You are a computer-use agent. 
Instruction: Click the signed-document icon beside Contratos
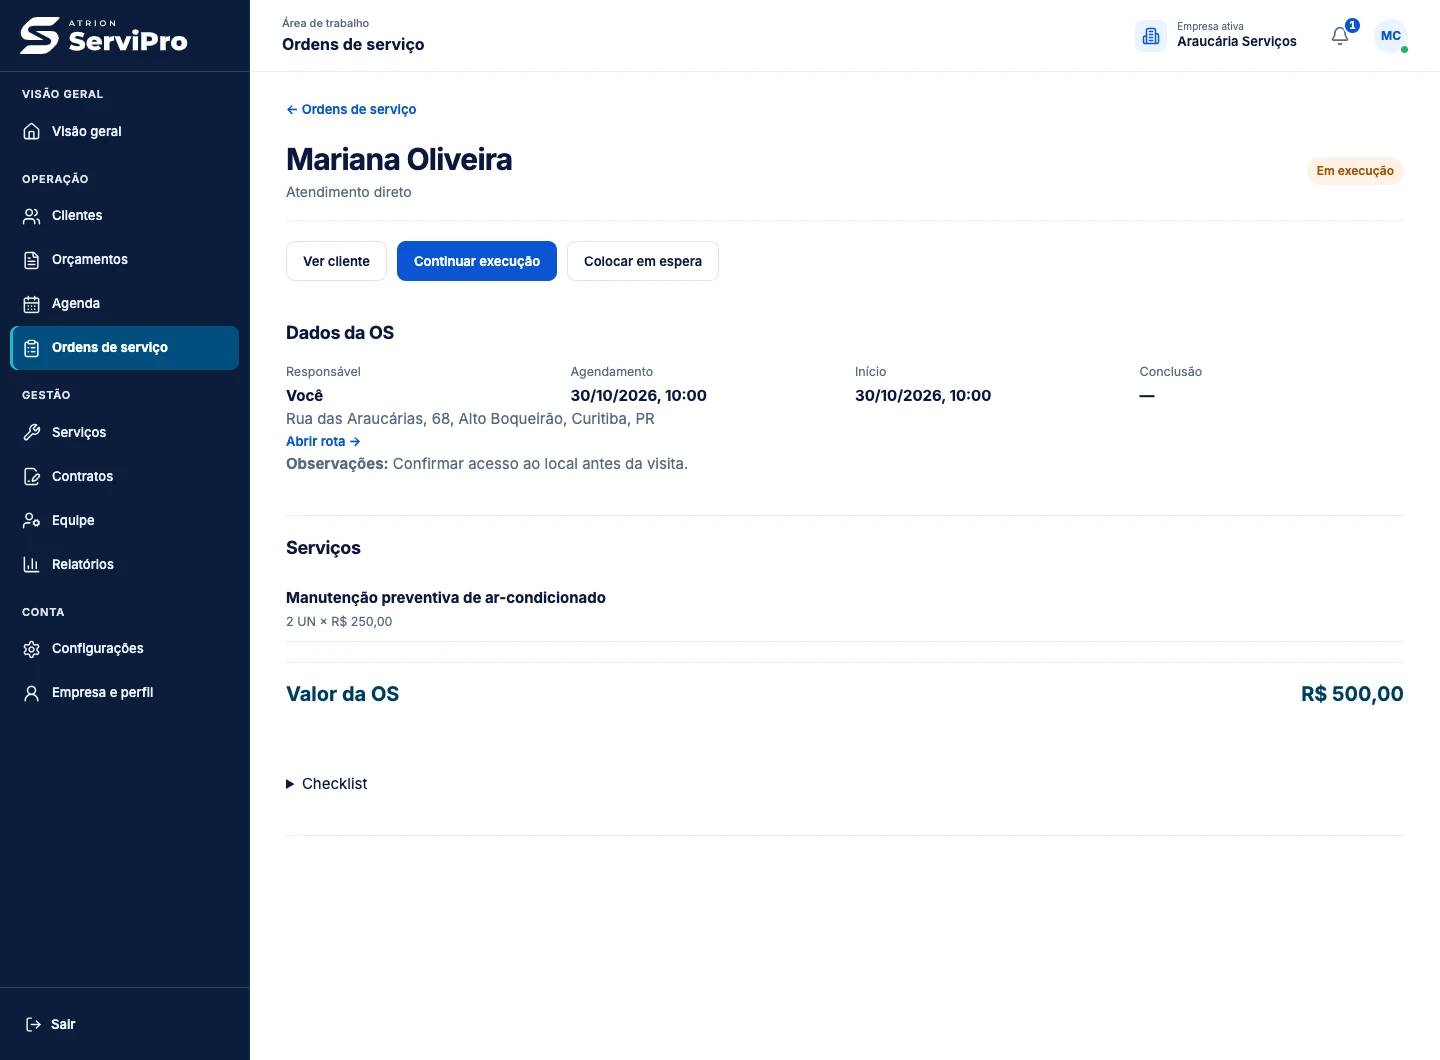point(32,476)
